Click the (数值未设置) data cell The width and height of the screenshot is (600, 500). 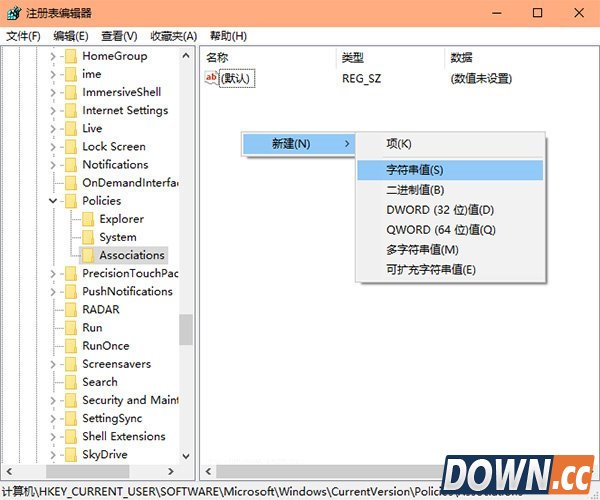click(481, 79)
